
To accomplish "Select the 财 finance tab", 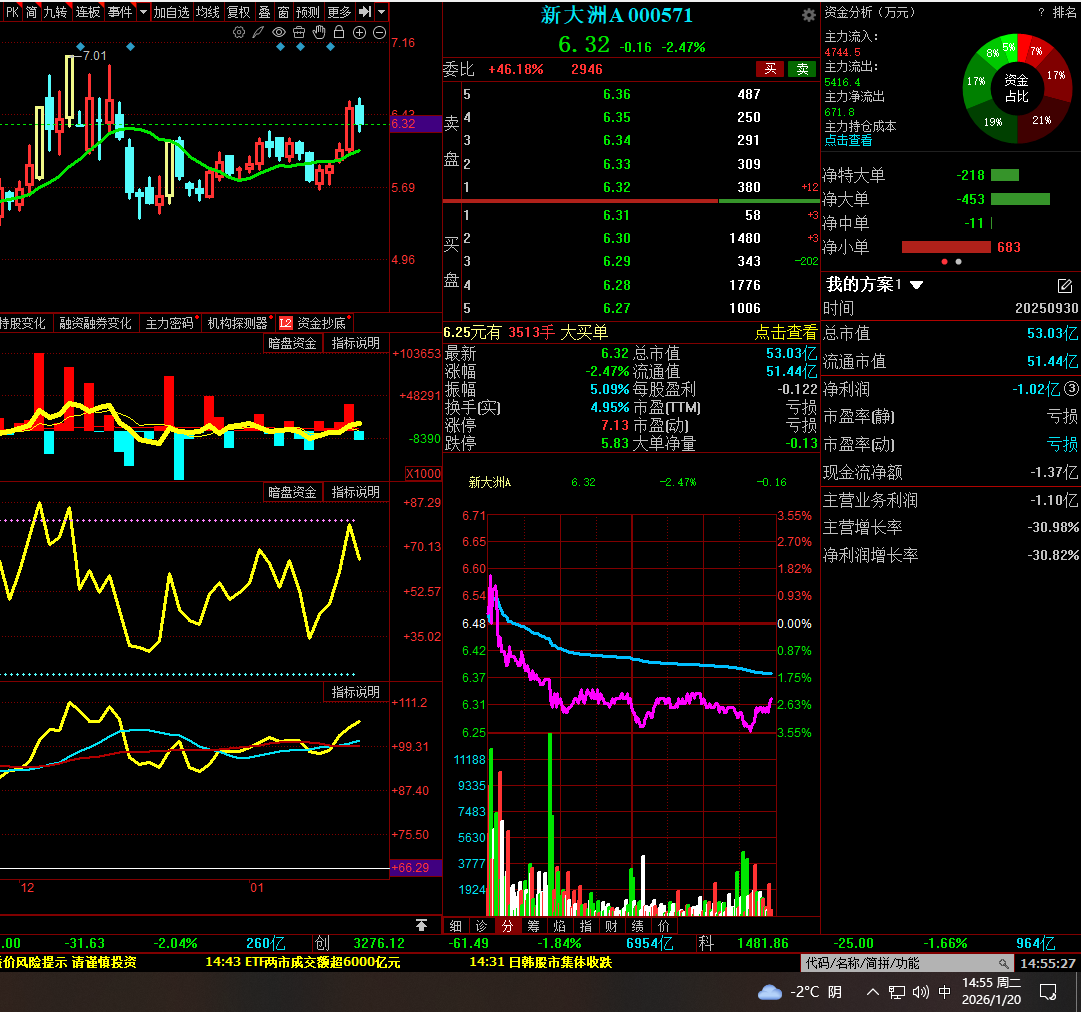I will point(612,926).
